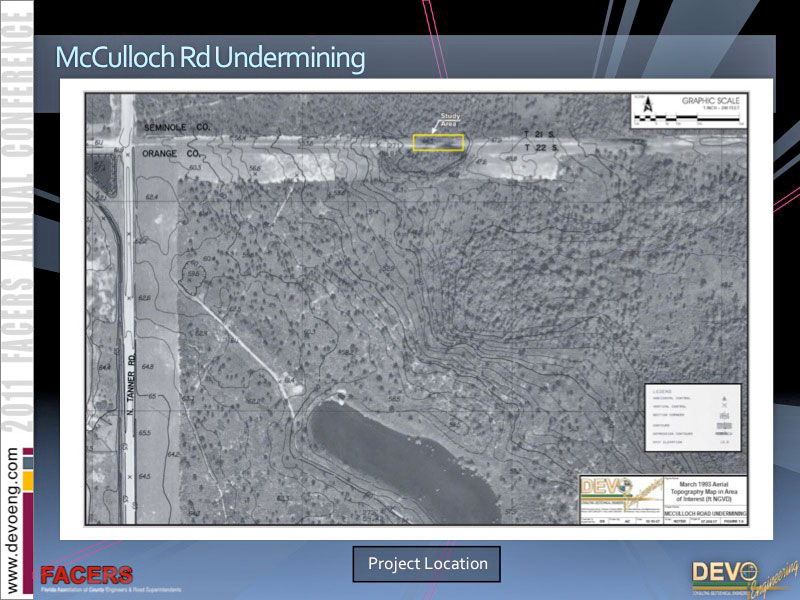Select the McCulloch Rd Undermining slide title
This screenshot has width=800, height=600.
[x=210, y=57]
